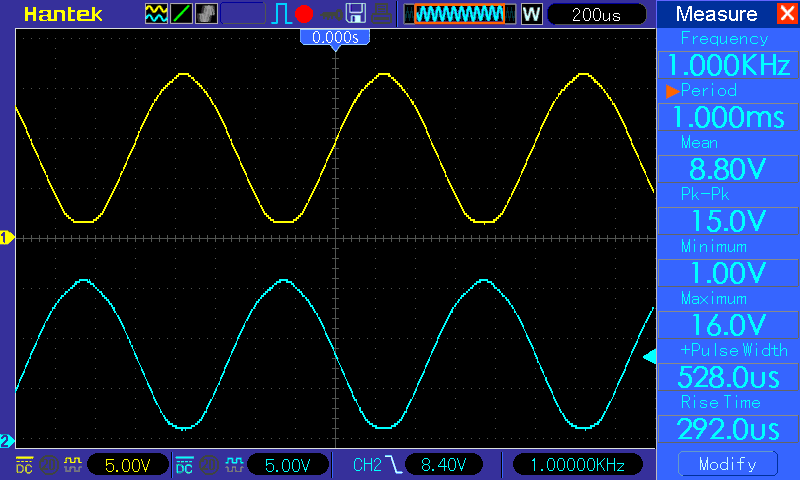
Task: Click the W window indicator icon
Action: [531, 14]
